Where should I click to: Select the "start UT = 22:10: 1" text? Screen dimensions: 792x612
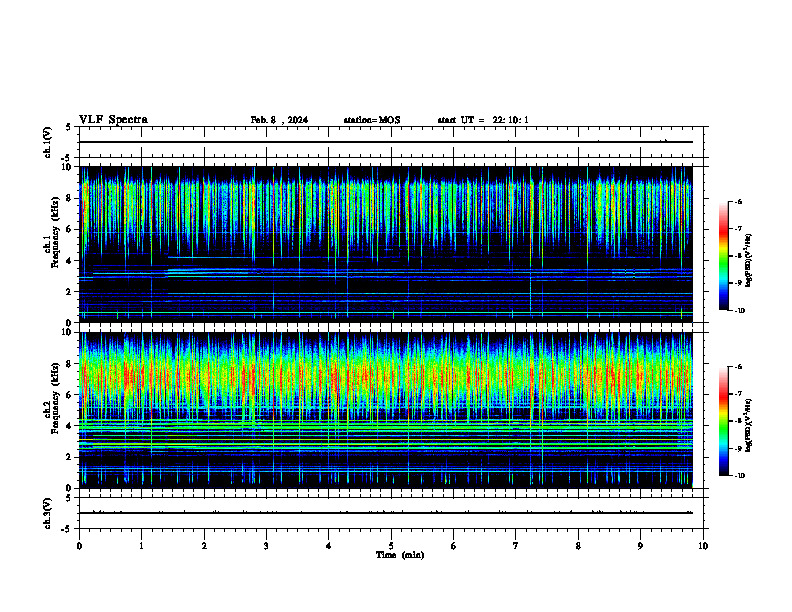pyautogui.click(x=483, y=120)
